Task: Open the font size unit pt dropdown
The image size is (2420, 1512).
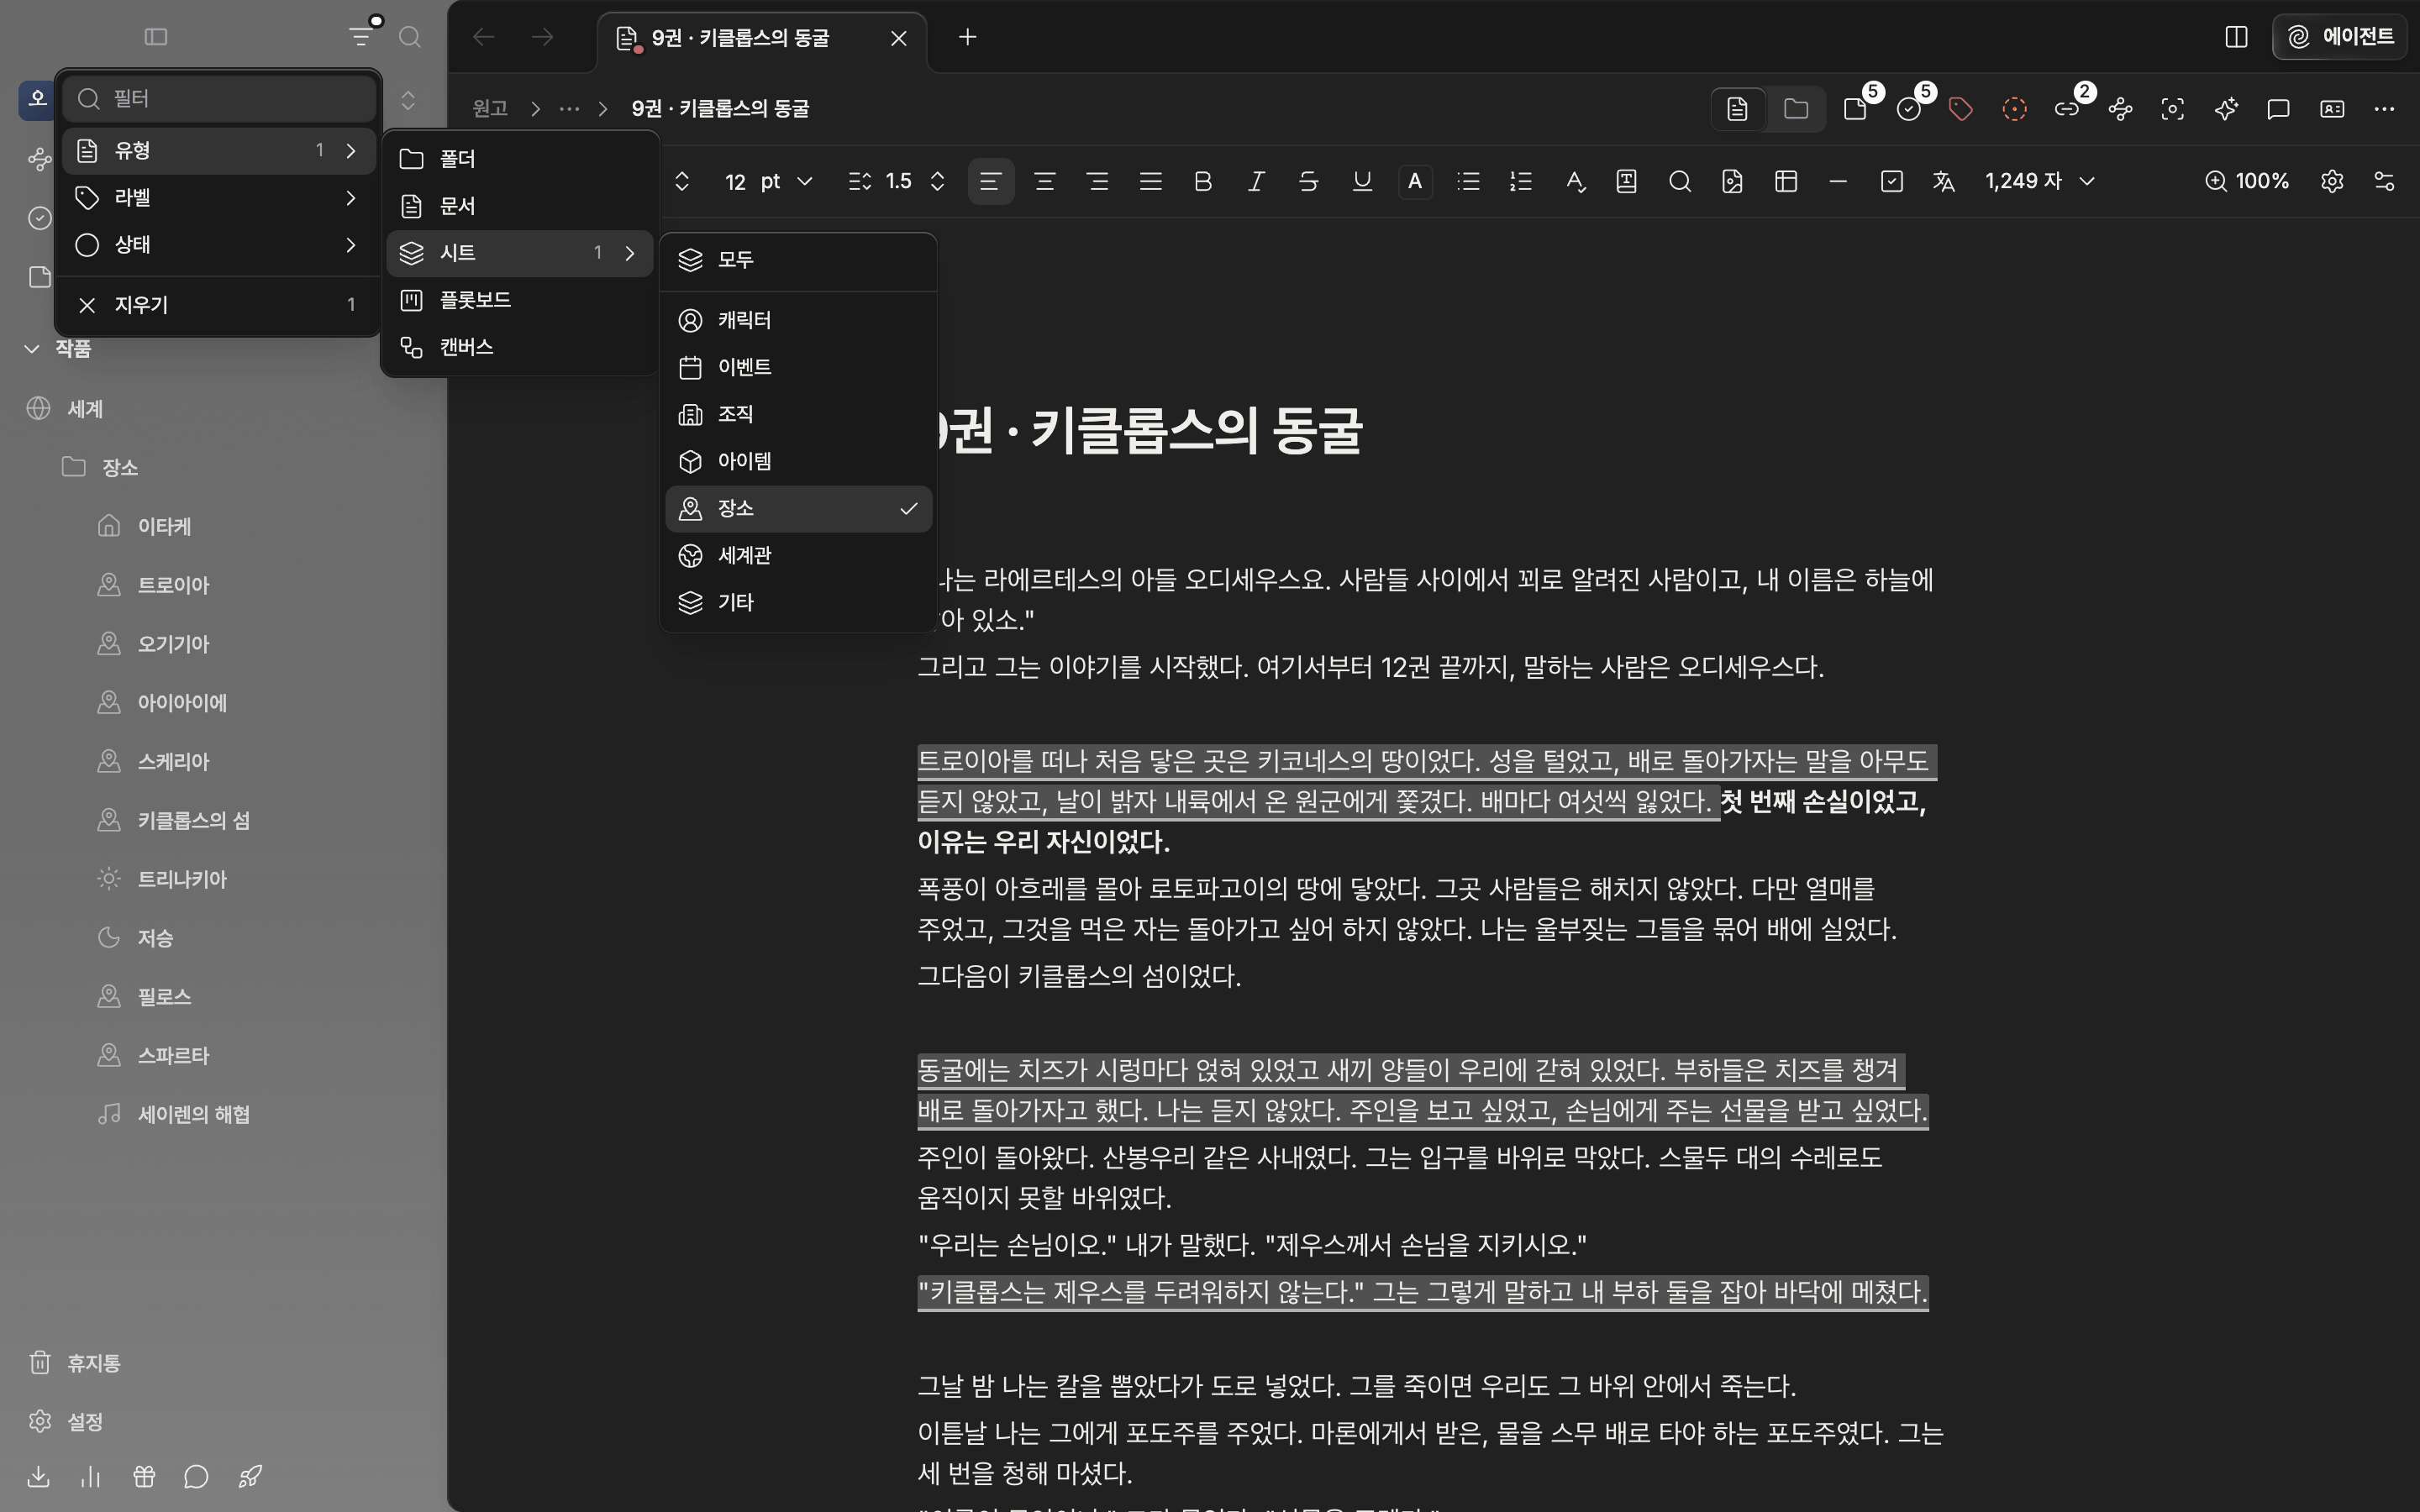Action: point(786,181)
